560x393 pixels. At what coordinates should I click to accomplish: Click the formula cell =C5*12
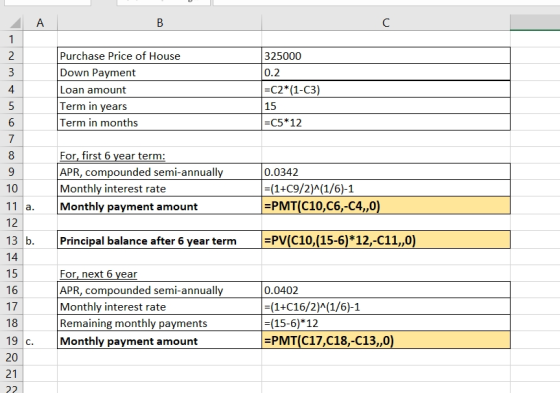386,123
